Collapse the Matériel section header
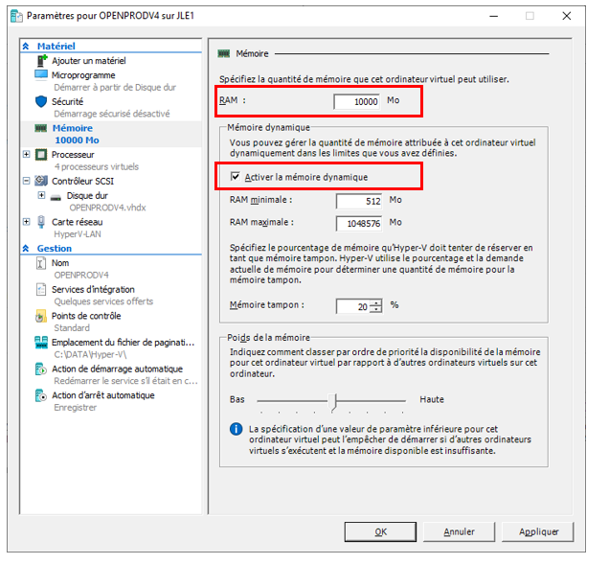 26,46
